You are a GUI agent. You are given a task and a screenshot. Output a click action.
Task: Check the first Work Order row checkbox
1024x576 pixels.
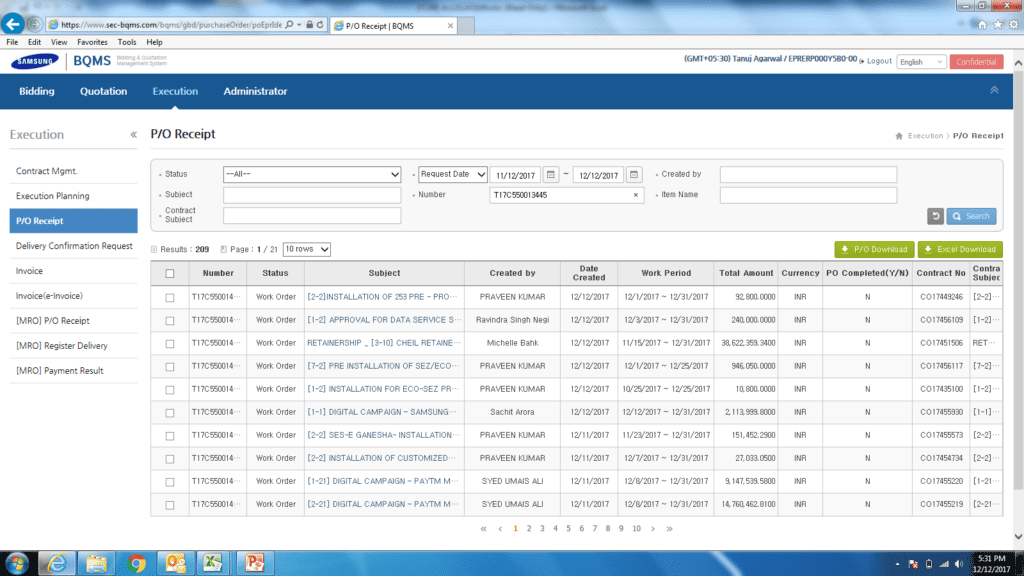pyautogui.click(x=169, y=296)
